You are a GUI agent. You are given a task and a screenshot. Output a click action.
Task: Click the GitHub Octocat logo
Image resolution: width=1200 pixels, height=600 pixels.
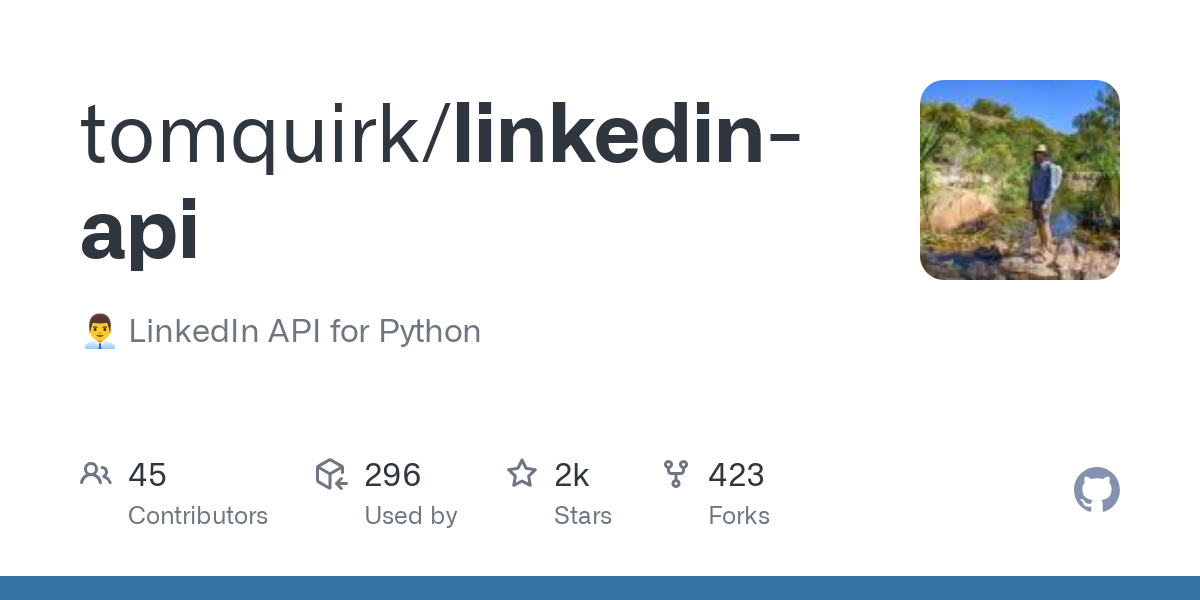coord(1097,490)
